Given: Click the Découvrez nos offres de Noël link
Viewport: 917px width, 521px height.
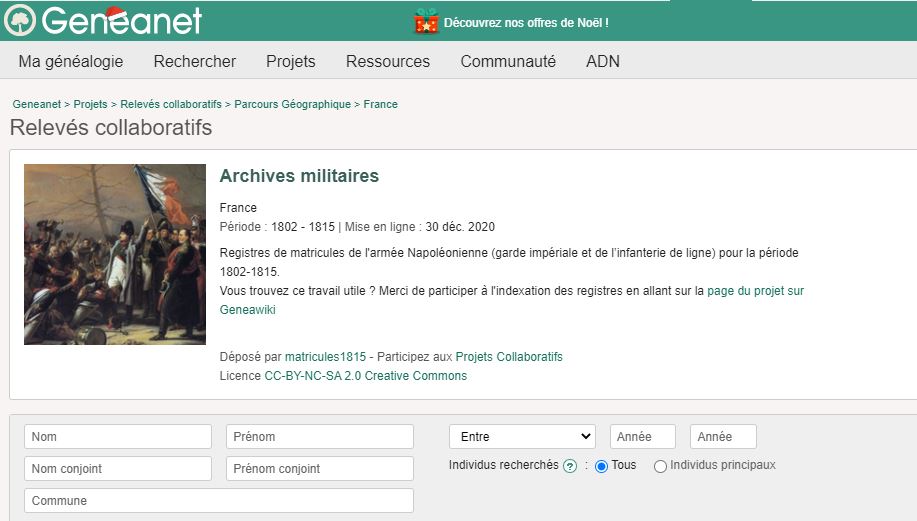Looking at the screenshot, I should (526, 22).
